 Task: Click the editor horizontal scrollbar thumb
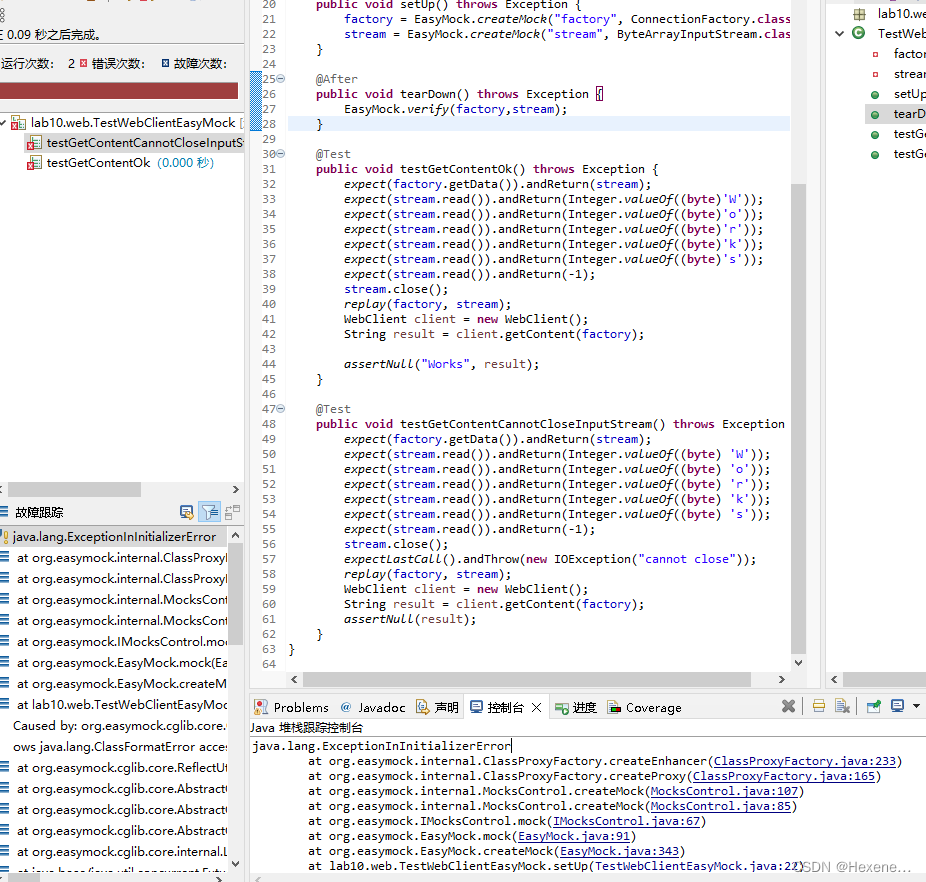527,679
